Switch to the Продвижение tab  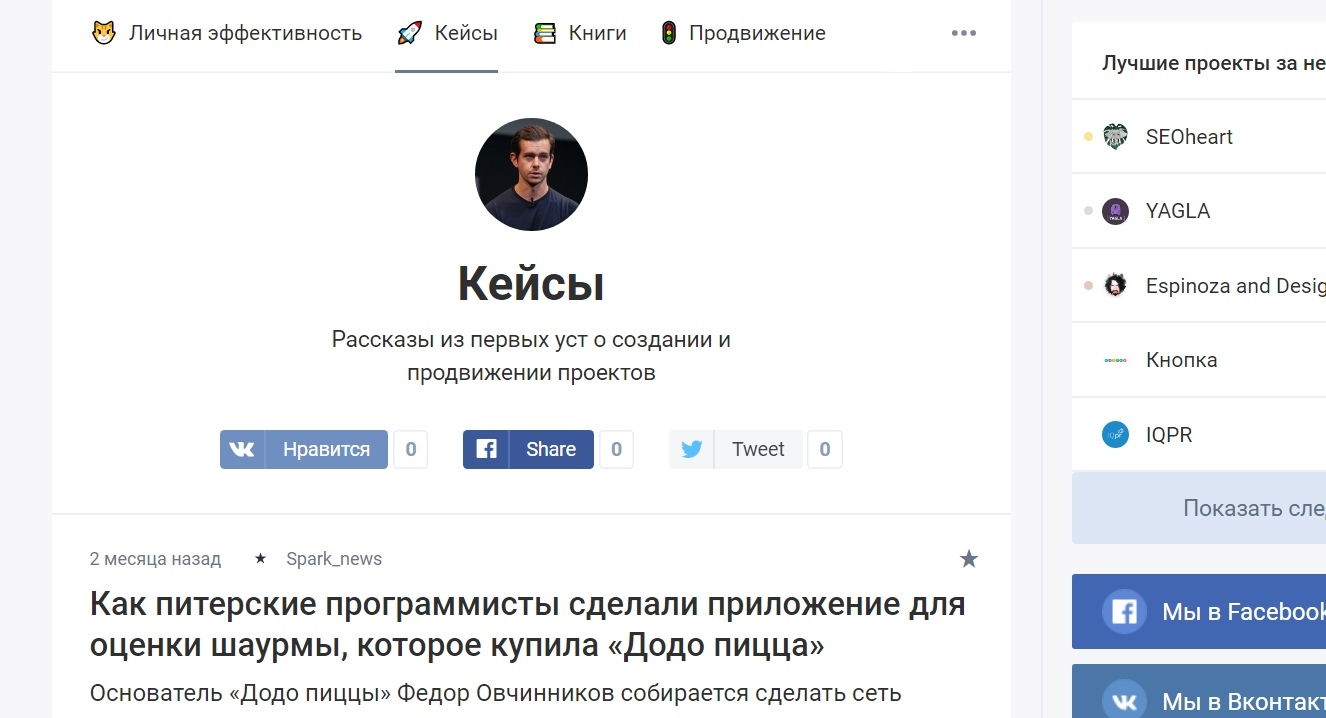point(757,33)
